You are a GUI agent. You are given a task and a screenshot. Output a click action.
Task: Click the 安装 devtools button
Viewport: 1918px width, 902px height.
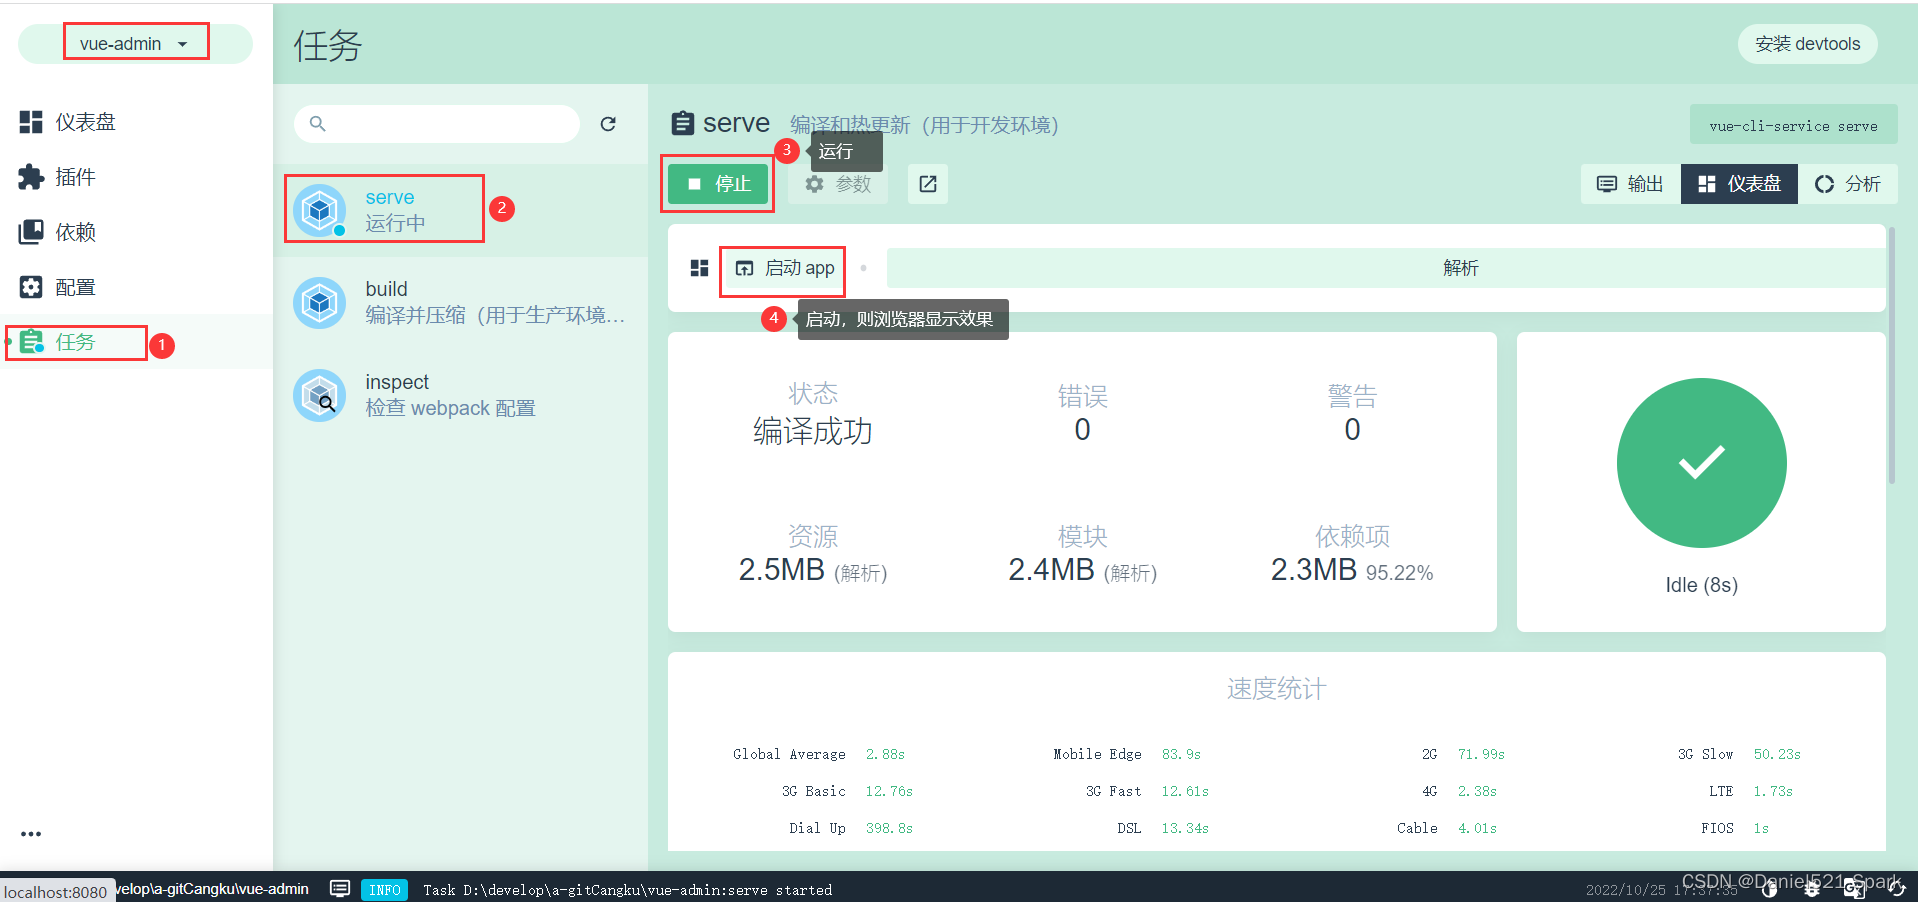[1807, 44]
